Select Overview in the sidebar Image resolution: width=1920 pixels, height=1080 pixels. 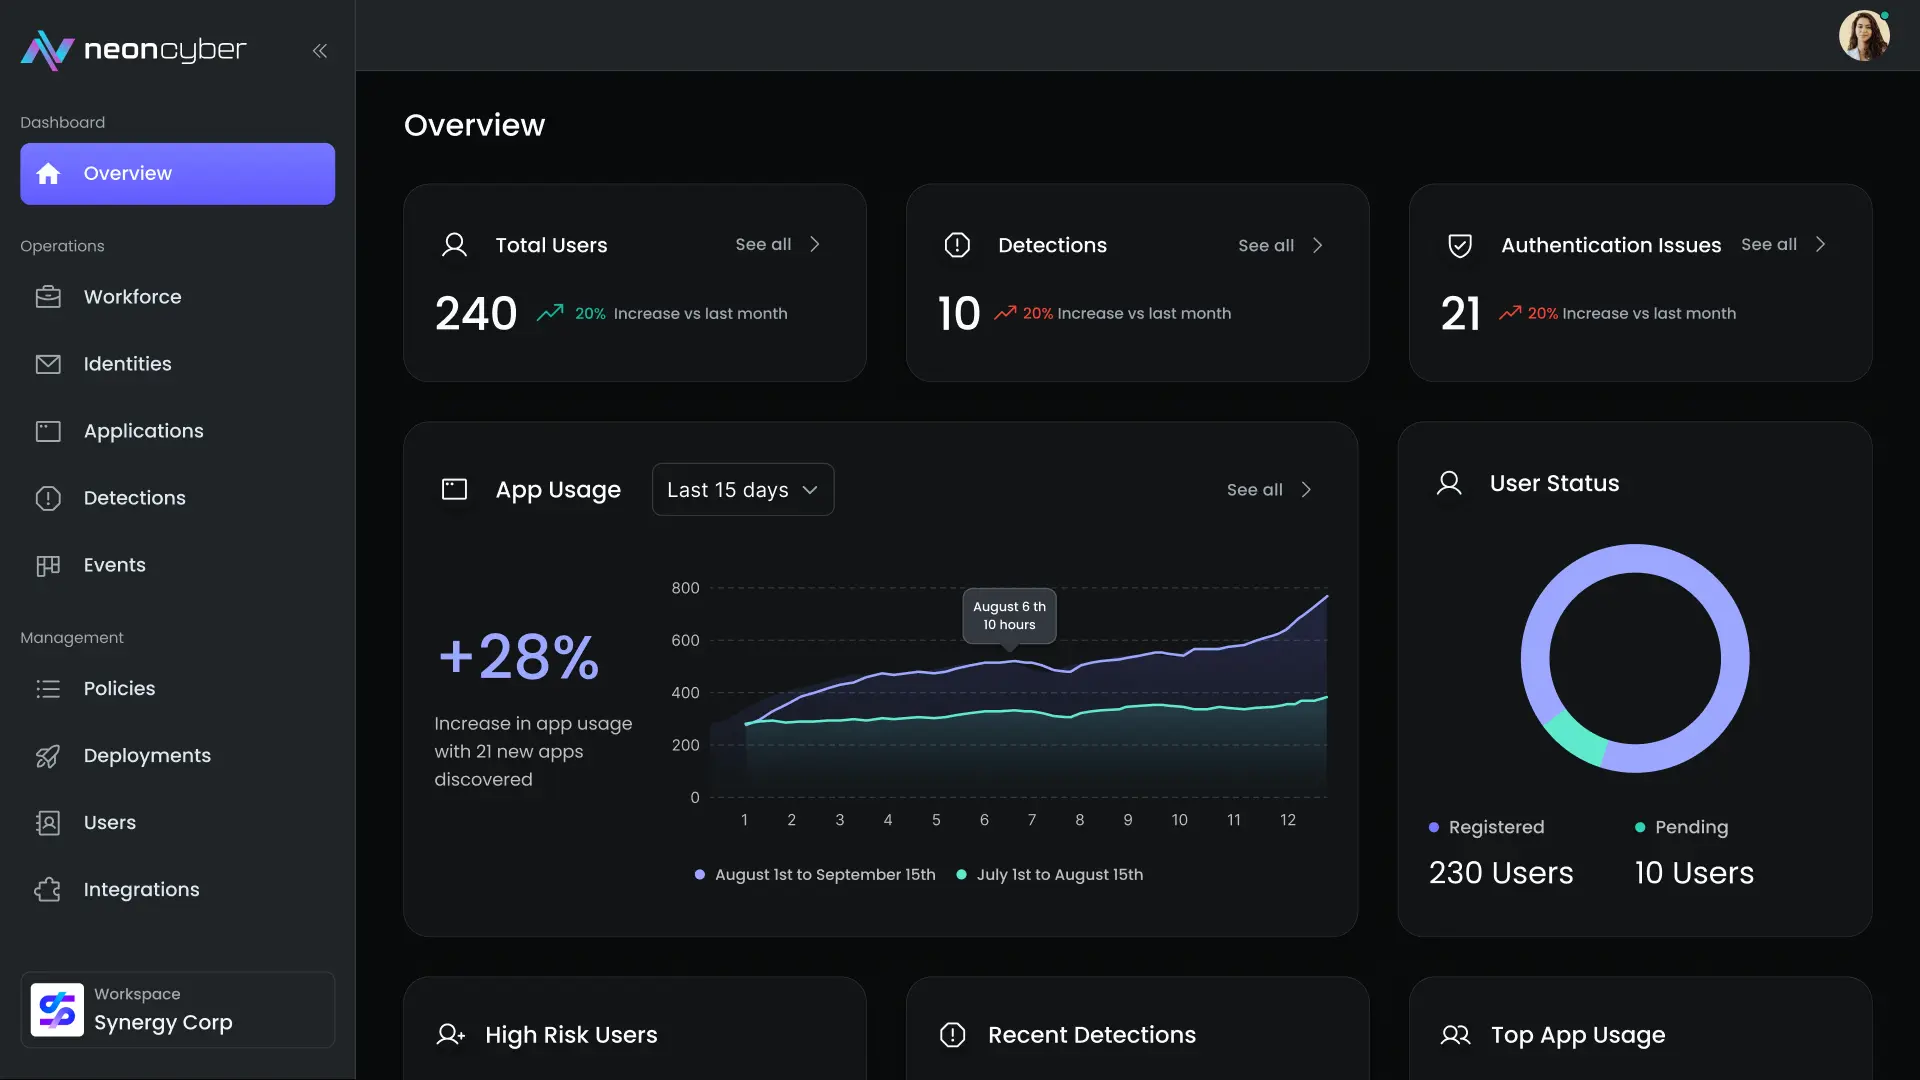click(177, 174)
